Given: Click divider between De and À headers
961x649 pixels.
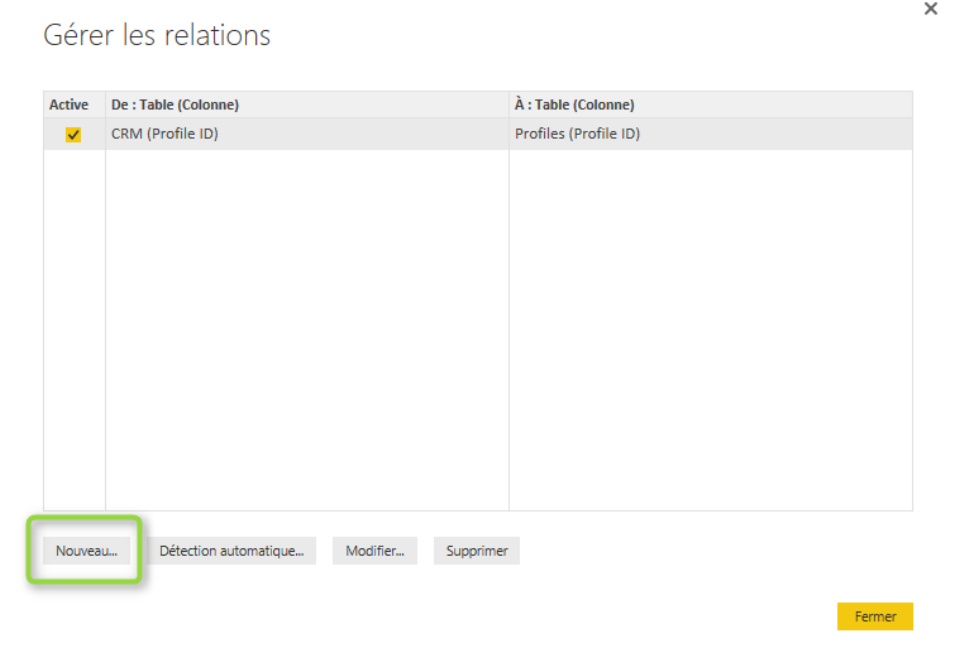Looking at the screenshot, I should pyautogui.click(x=509, y=105).
